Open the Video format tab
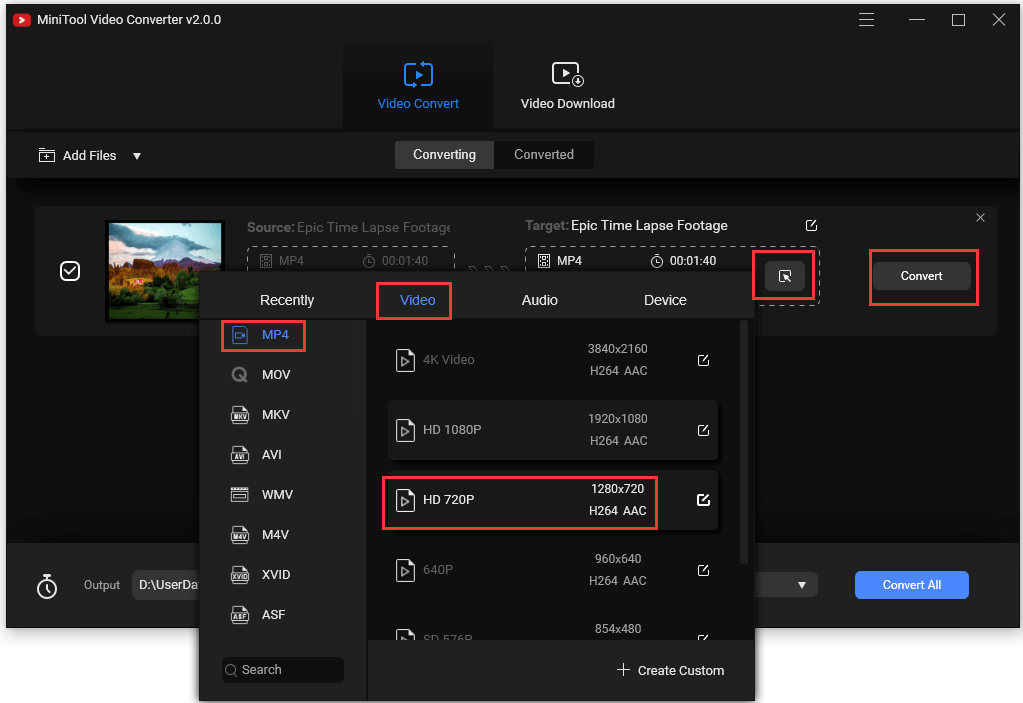 click(417, 300)
